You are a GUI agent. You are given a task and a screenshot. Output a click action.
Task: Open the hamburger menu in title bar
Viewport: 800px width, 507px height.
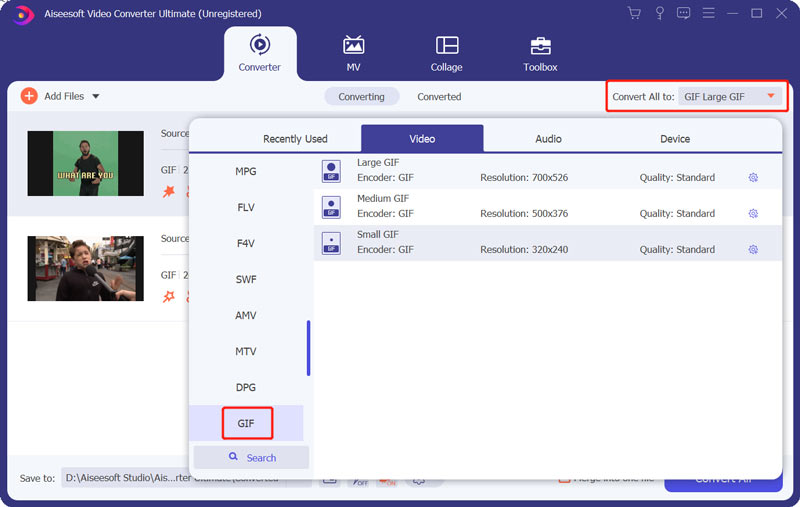click(708, 13)
